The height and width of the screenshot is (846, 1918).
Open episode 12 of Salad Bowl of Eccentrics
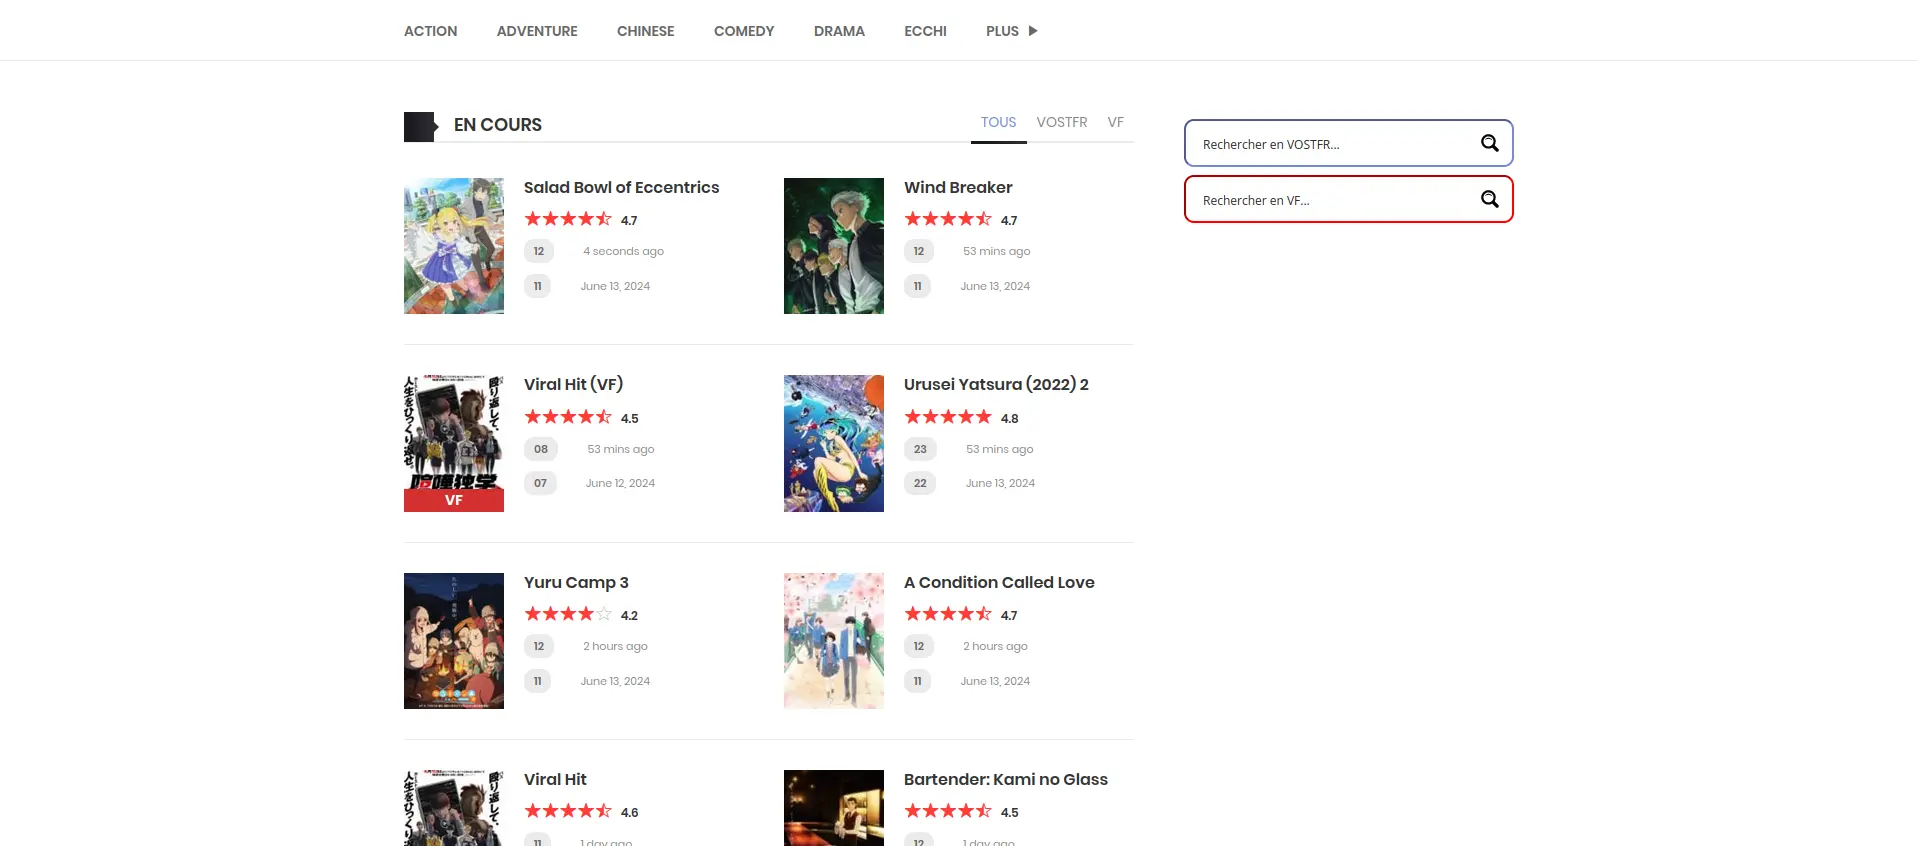click(538, 251)
